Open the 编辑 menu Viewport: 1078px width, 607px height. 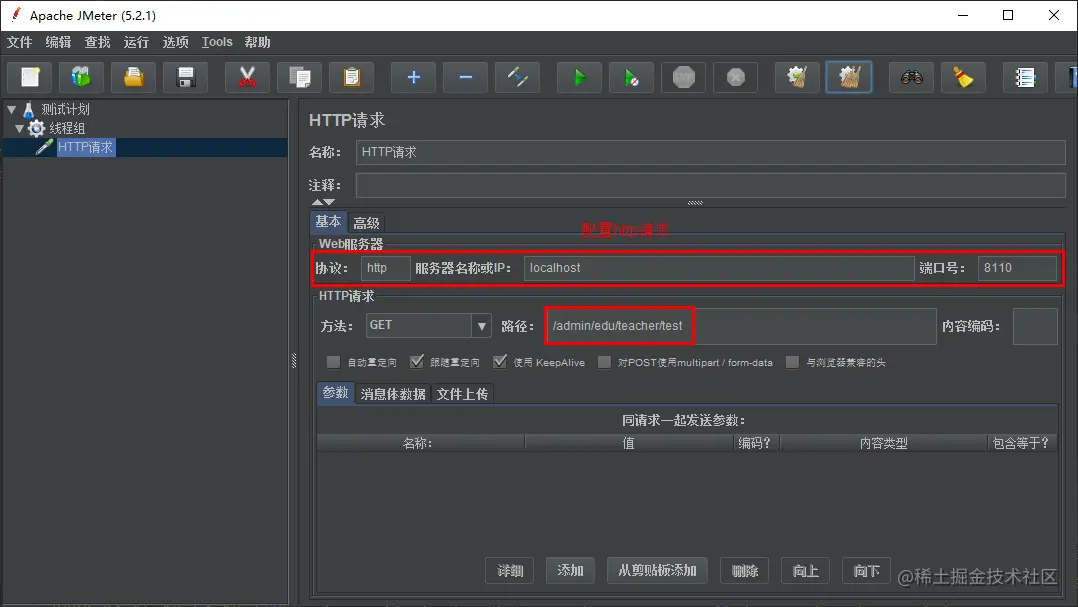tap(58, 42)
